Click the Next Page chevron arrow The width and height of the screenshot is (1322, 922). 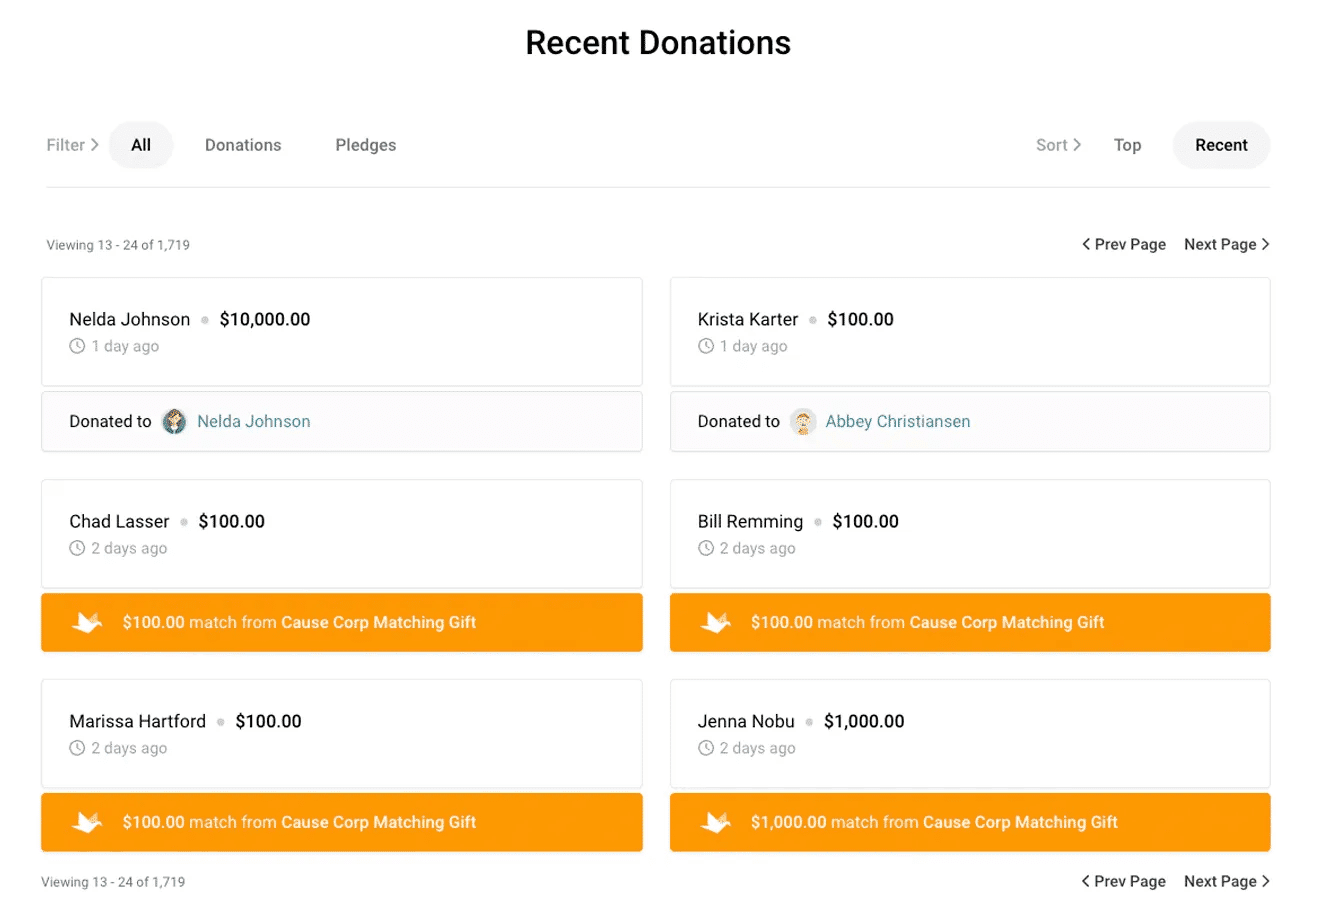(x=1266, y=243)
